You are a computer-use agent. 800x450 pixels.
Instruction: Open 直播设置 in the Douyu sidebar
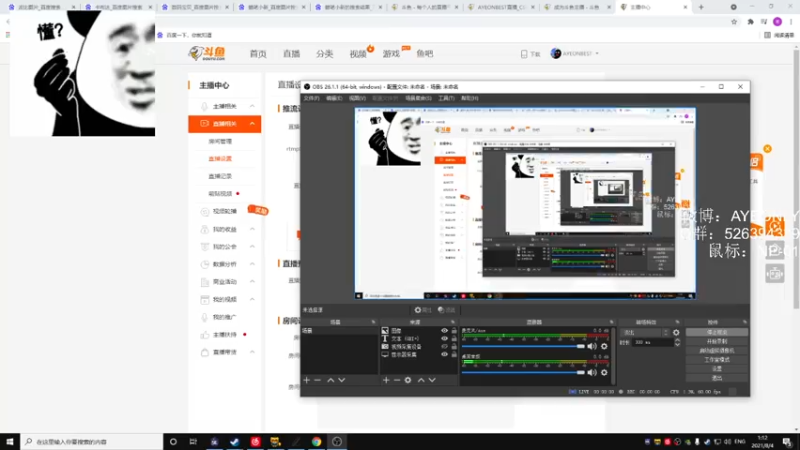pyautogui.click(x=220, y=159)
